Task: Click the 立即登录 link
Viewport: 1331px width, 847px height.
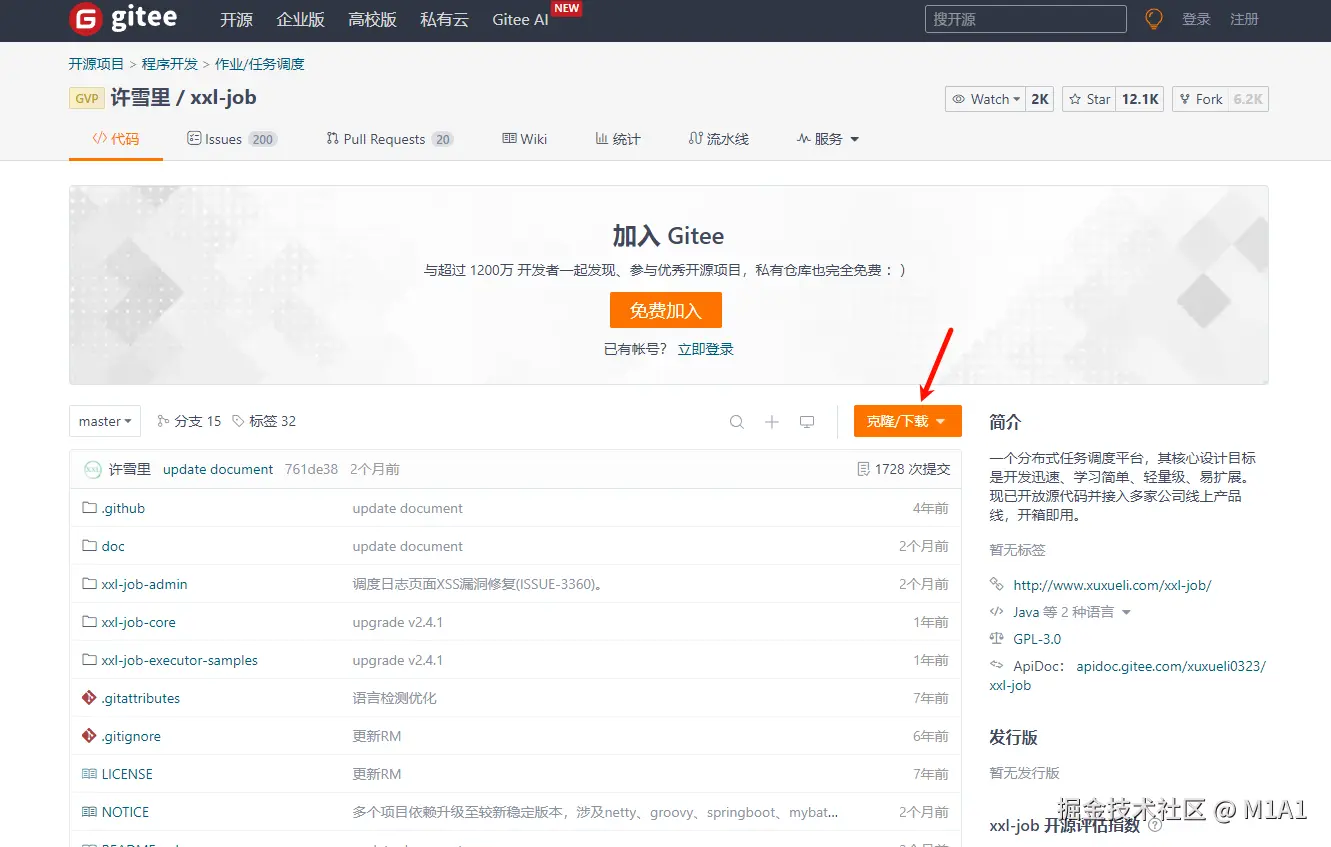Action: click(x=706, y=349)
